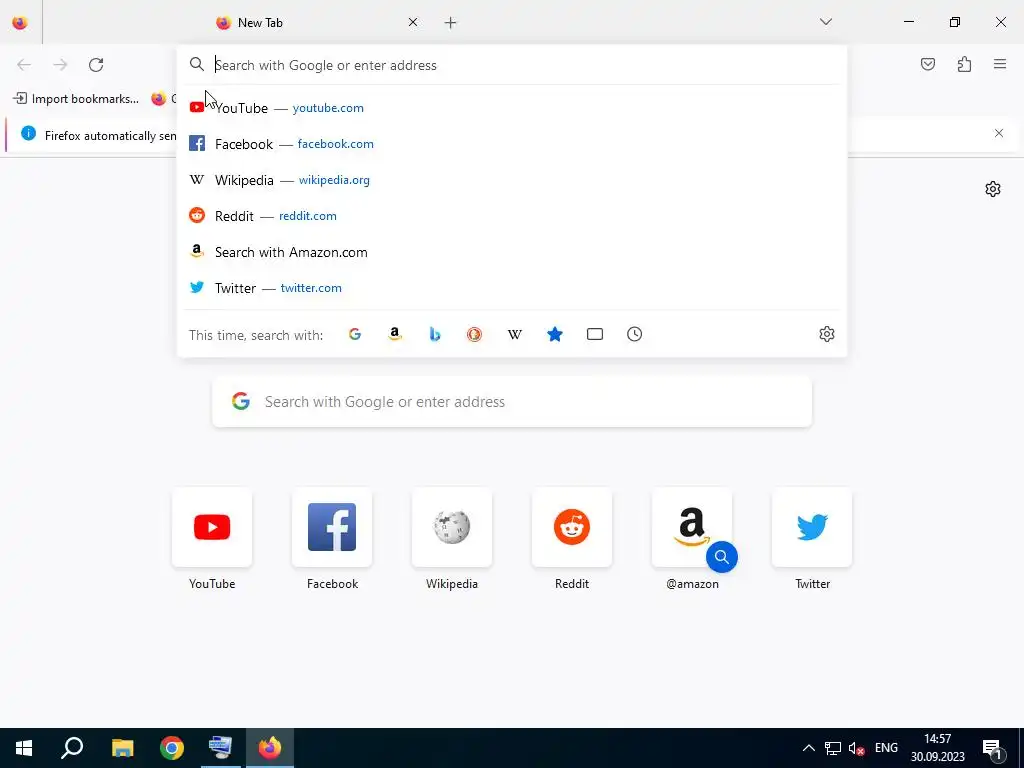The height and width of the screenshot is (768, 1024).
Task: Select Wikipedia suggestion wikipedia.org
Action: coord(512,180)
